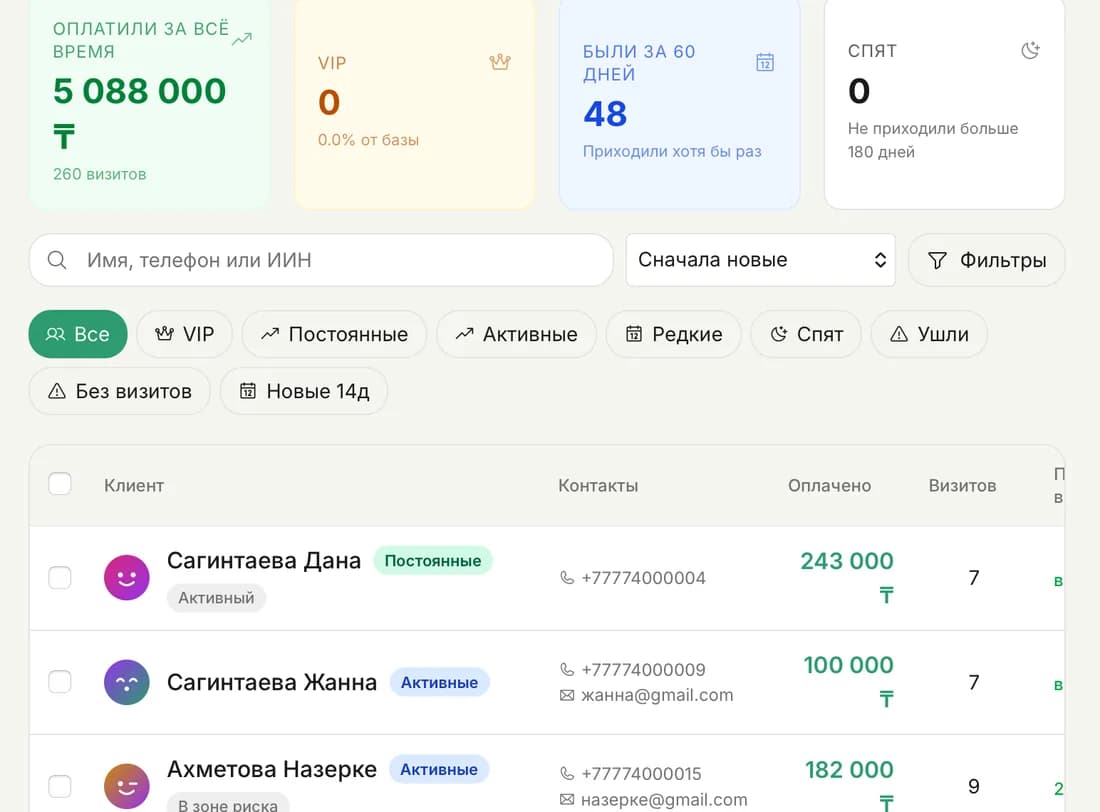Image resolution: width=1100 pixels, height=812 pixels.
Task: Filter clients by the VIP segment
Action: pyautogui.click(x=185, y=334)
